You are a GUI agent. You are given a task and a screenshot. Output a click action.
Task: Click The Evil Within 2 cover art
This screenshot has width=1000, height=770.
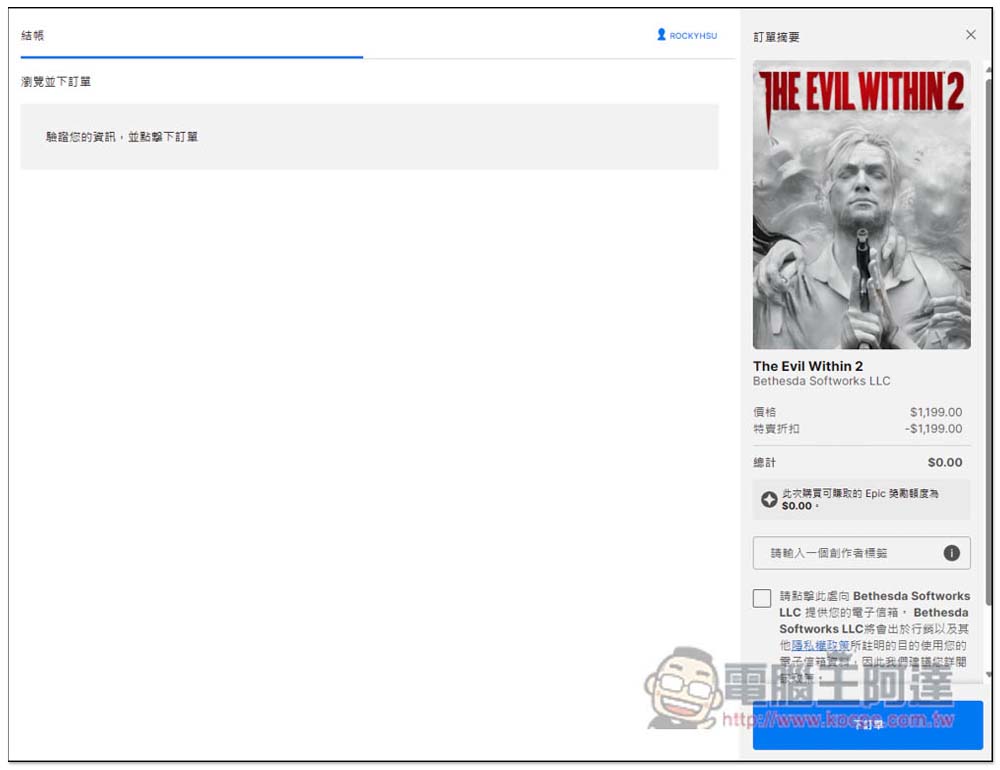click(x=861, y=205)
